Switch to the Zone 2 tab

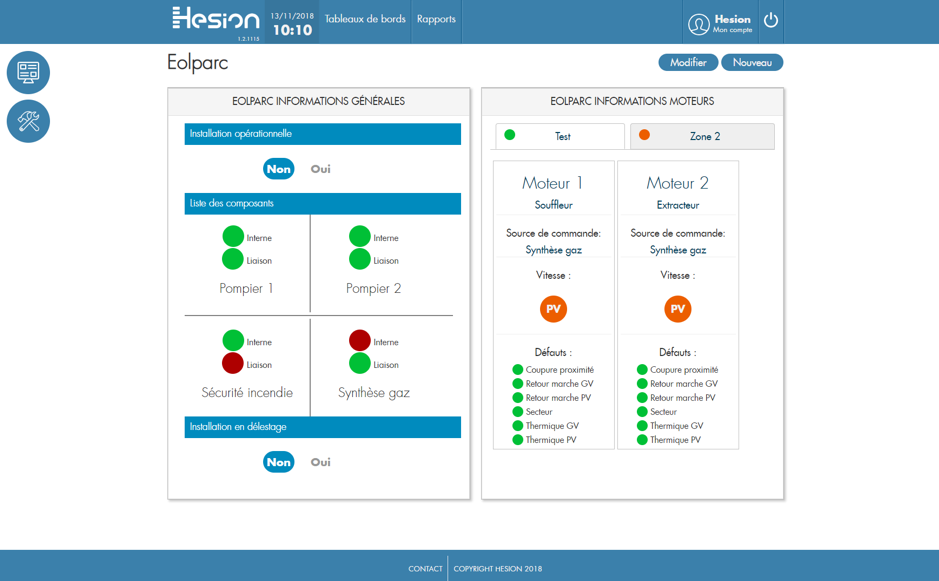702,136
